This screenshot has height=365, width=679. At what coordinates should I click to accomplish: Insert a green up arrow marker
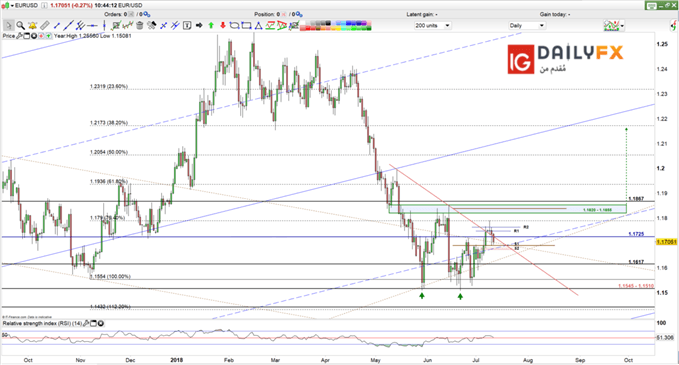[x=211, y=26]
